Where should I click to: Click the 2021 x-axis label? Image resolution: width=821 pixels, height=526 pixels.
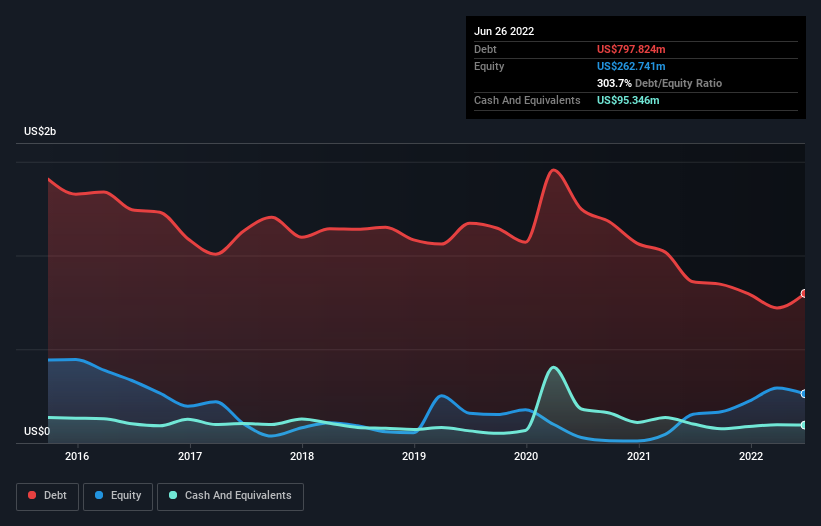(639, 456)
